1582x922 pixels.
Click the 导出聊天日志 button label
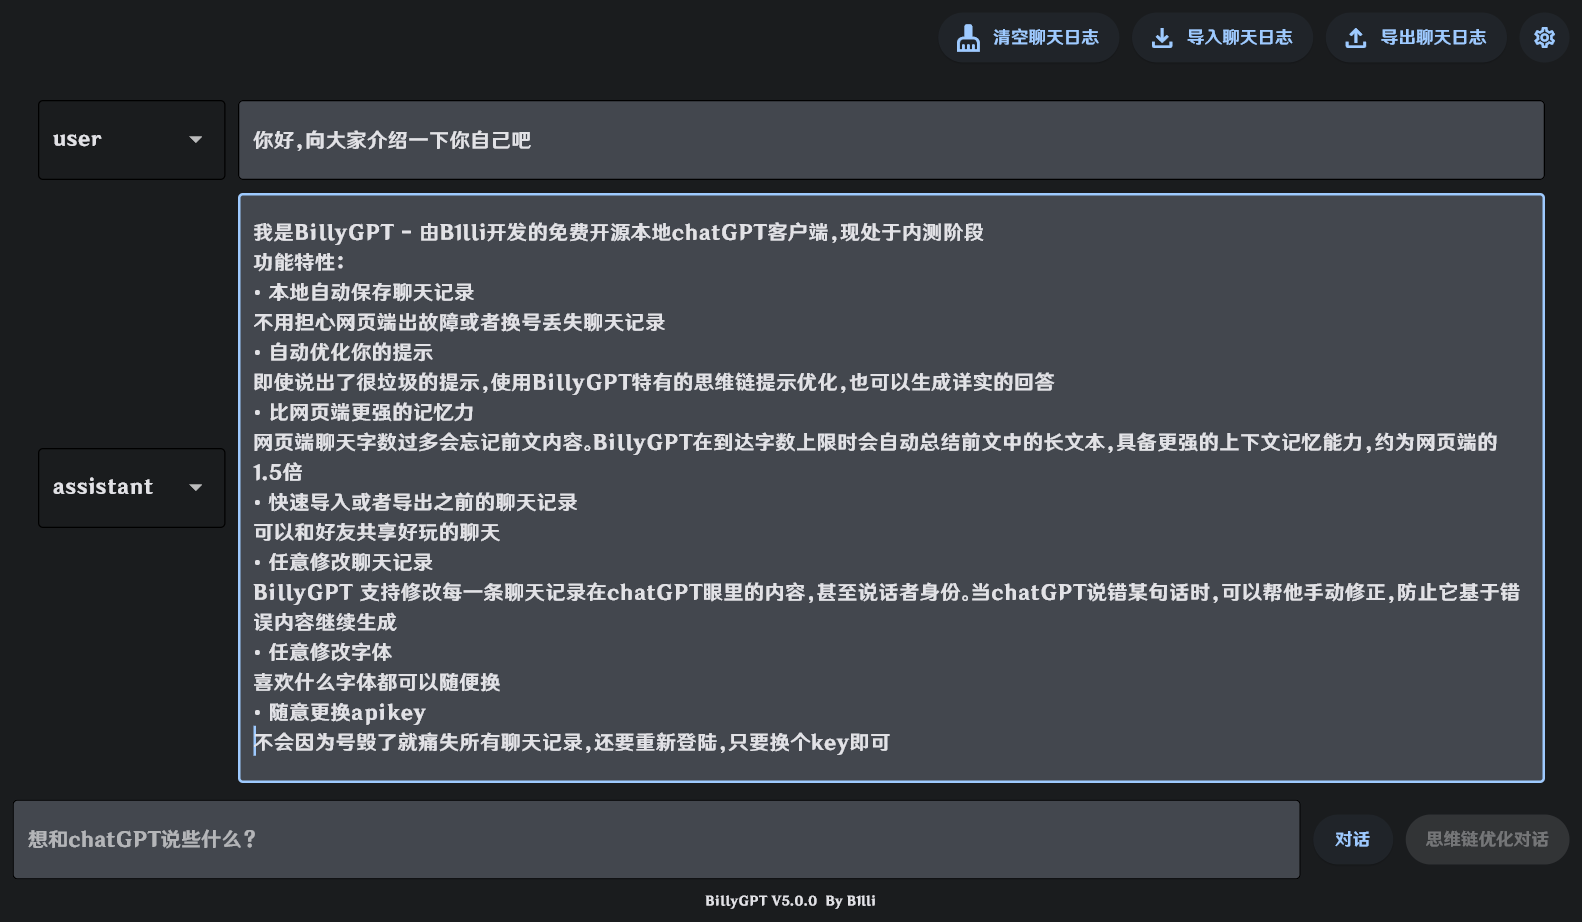tap(1434, 38)
